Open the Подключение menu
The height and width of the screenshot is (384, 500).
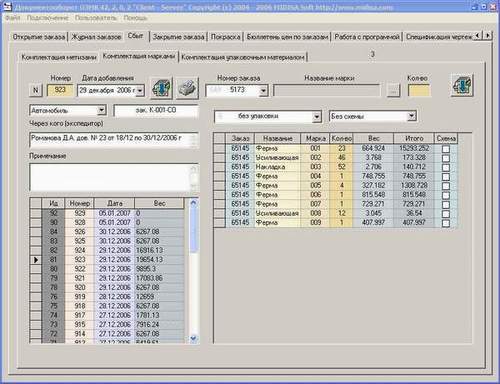[48, 18]
